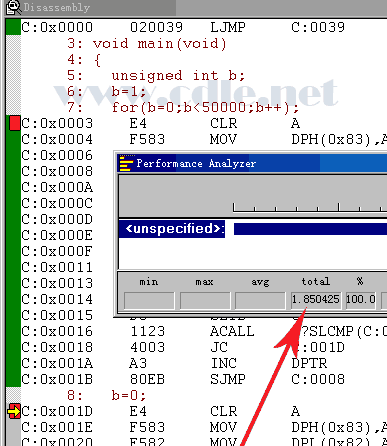Viewport: 387px width, 446px height.
Task: Click the Performance Analyzer title bar icon
Action: pos(126,163)
